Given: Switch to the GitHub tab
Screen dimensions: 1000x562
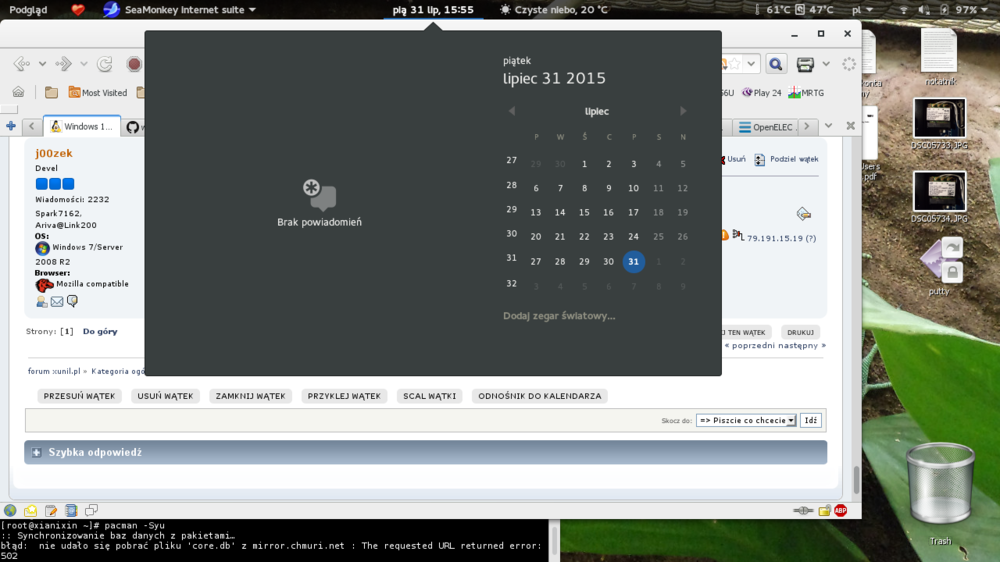Looking at the screenshot, I should 133,127.
